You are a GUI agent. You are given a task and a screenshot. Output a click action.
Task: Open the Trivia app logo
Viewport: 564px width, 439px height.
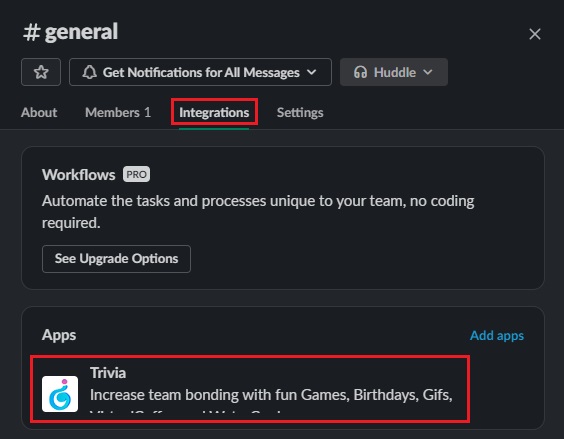click(x=60, y=394)
